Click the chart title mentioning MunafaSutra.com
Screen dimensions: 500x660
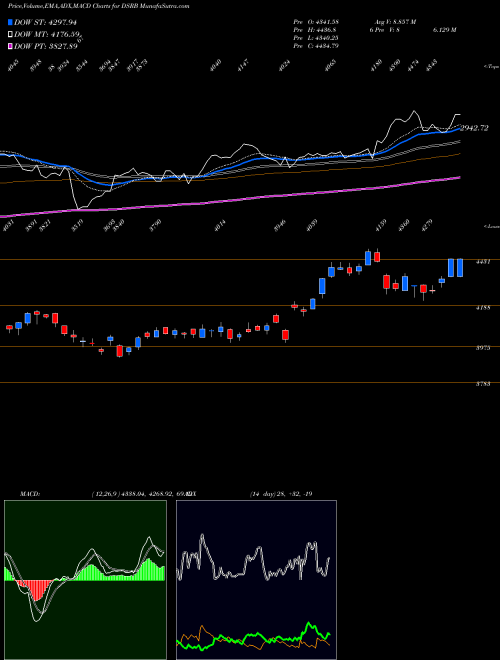point(98,6)
